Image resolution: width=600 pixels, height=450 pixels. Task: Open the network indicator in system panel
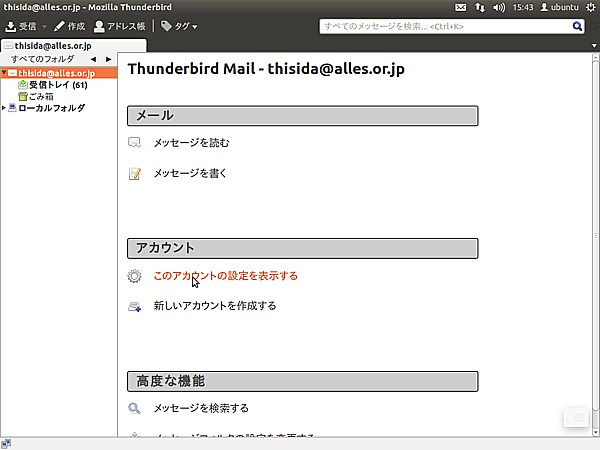point(480,7)
